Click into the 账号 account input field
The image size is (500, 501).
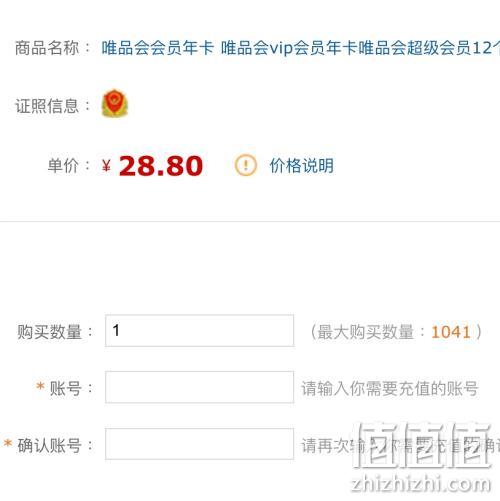pyautogui.click(x=199, y=387)
